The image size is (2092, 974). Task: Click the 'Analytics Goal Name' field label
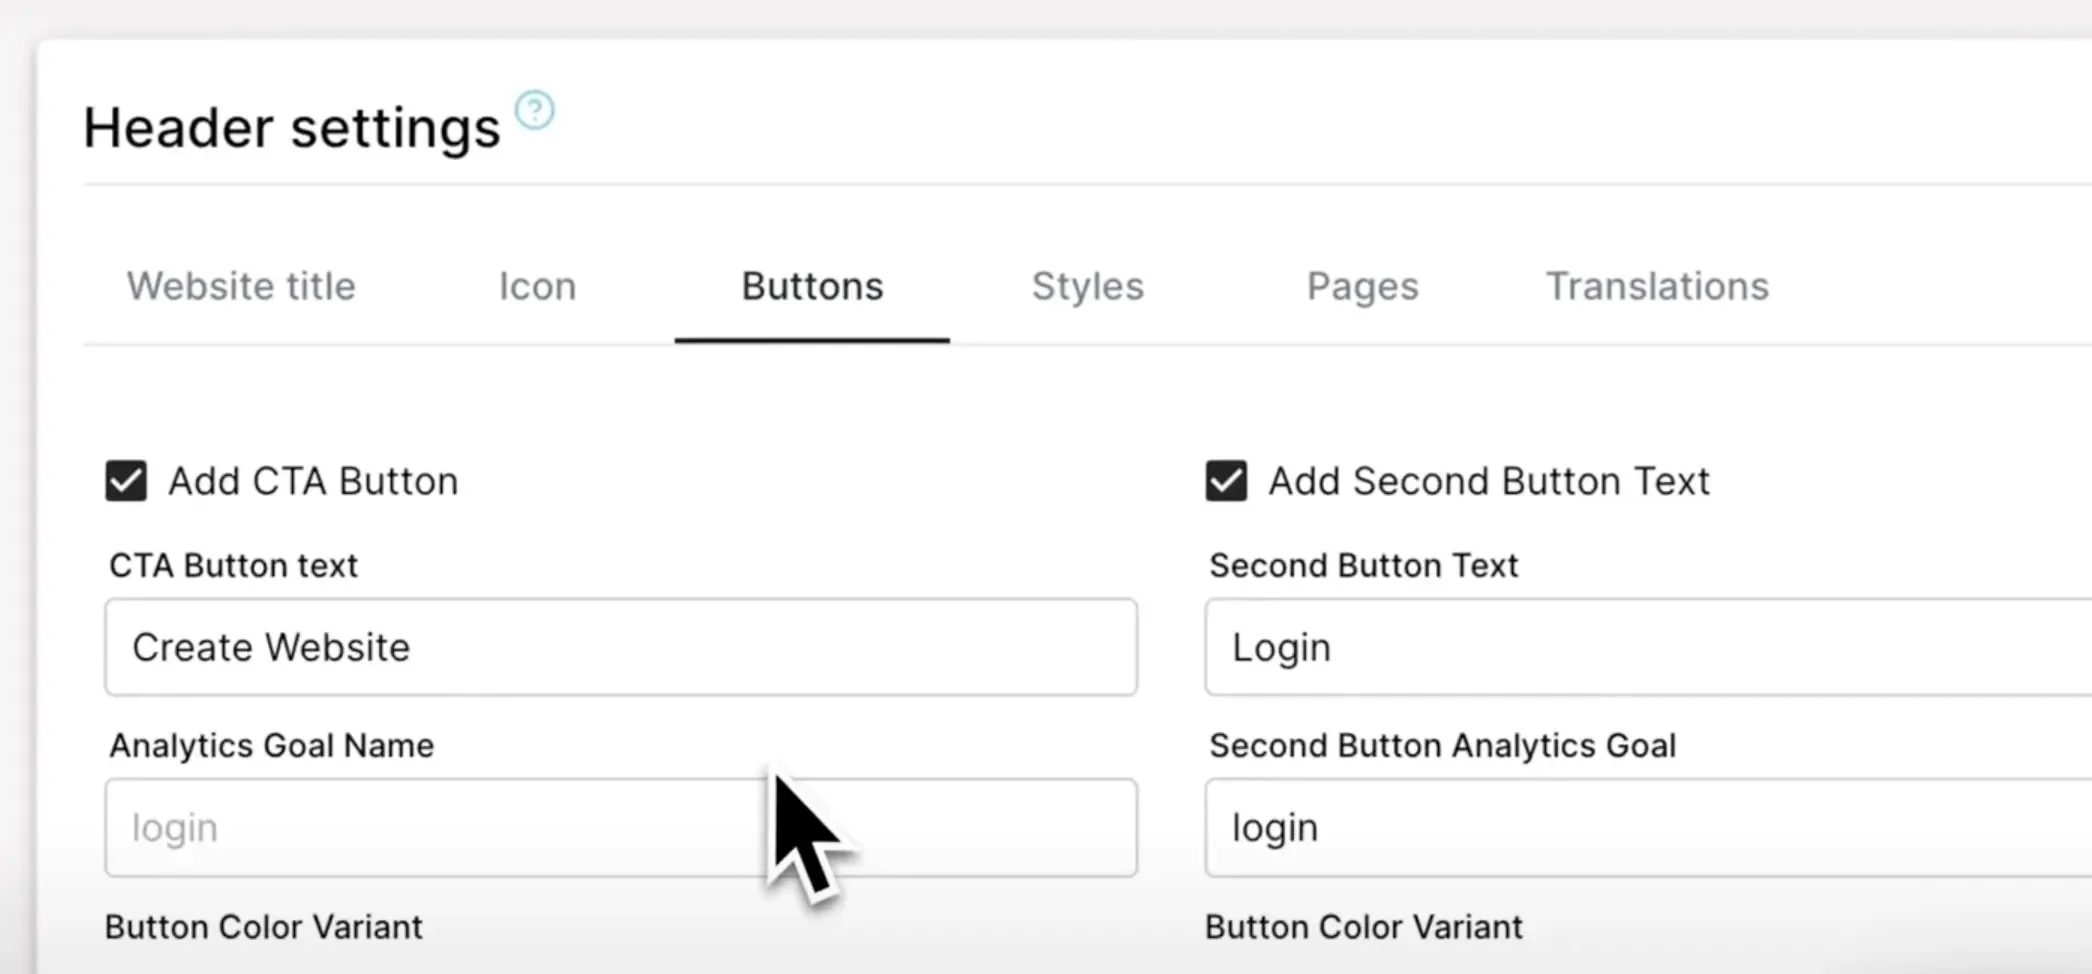tap(271, 746)
